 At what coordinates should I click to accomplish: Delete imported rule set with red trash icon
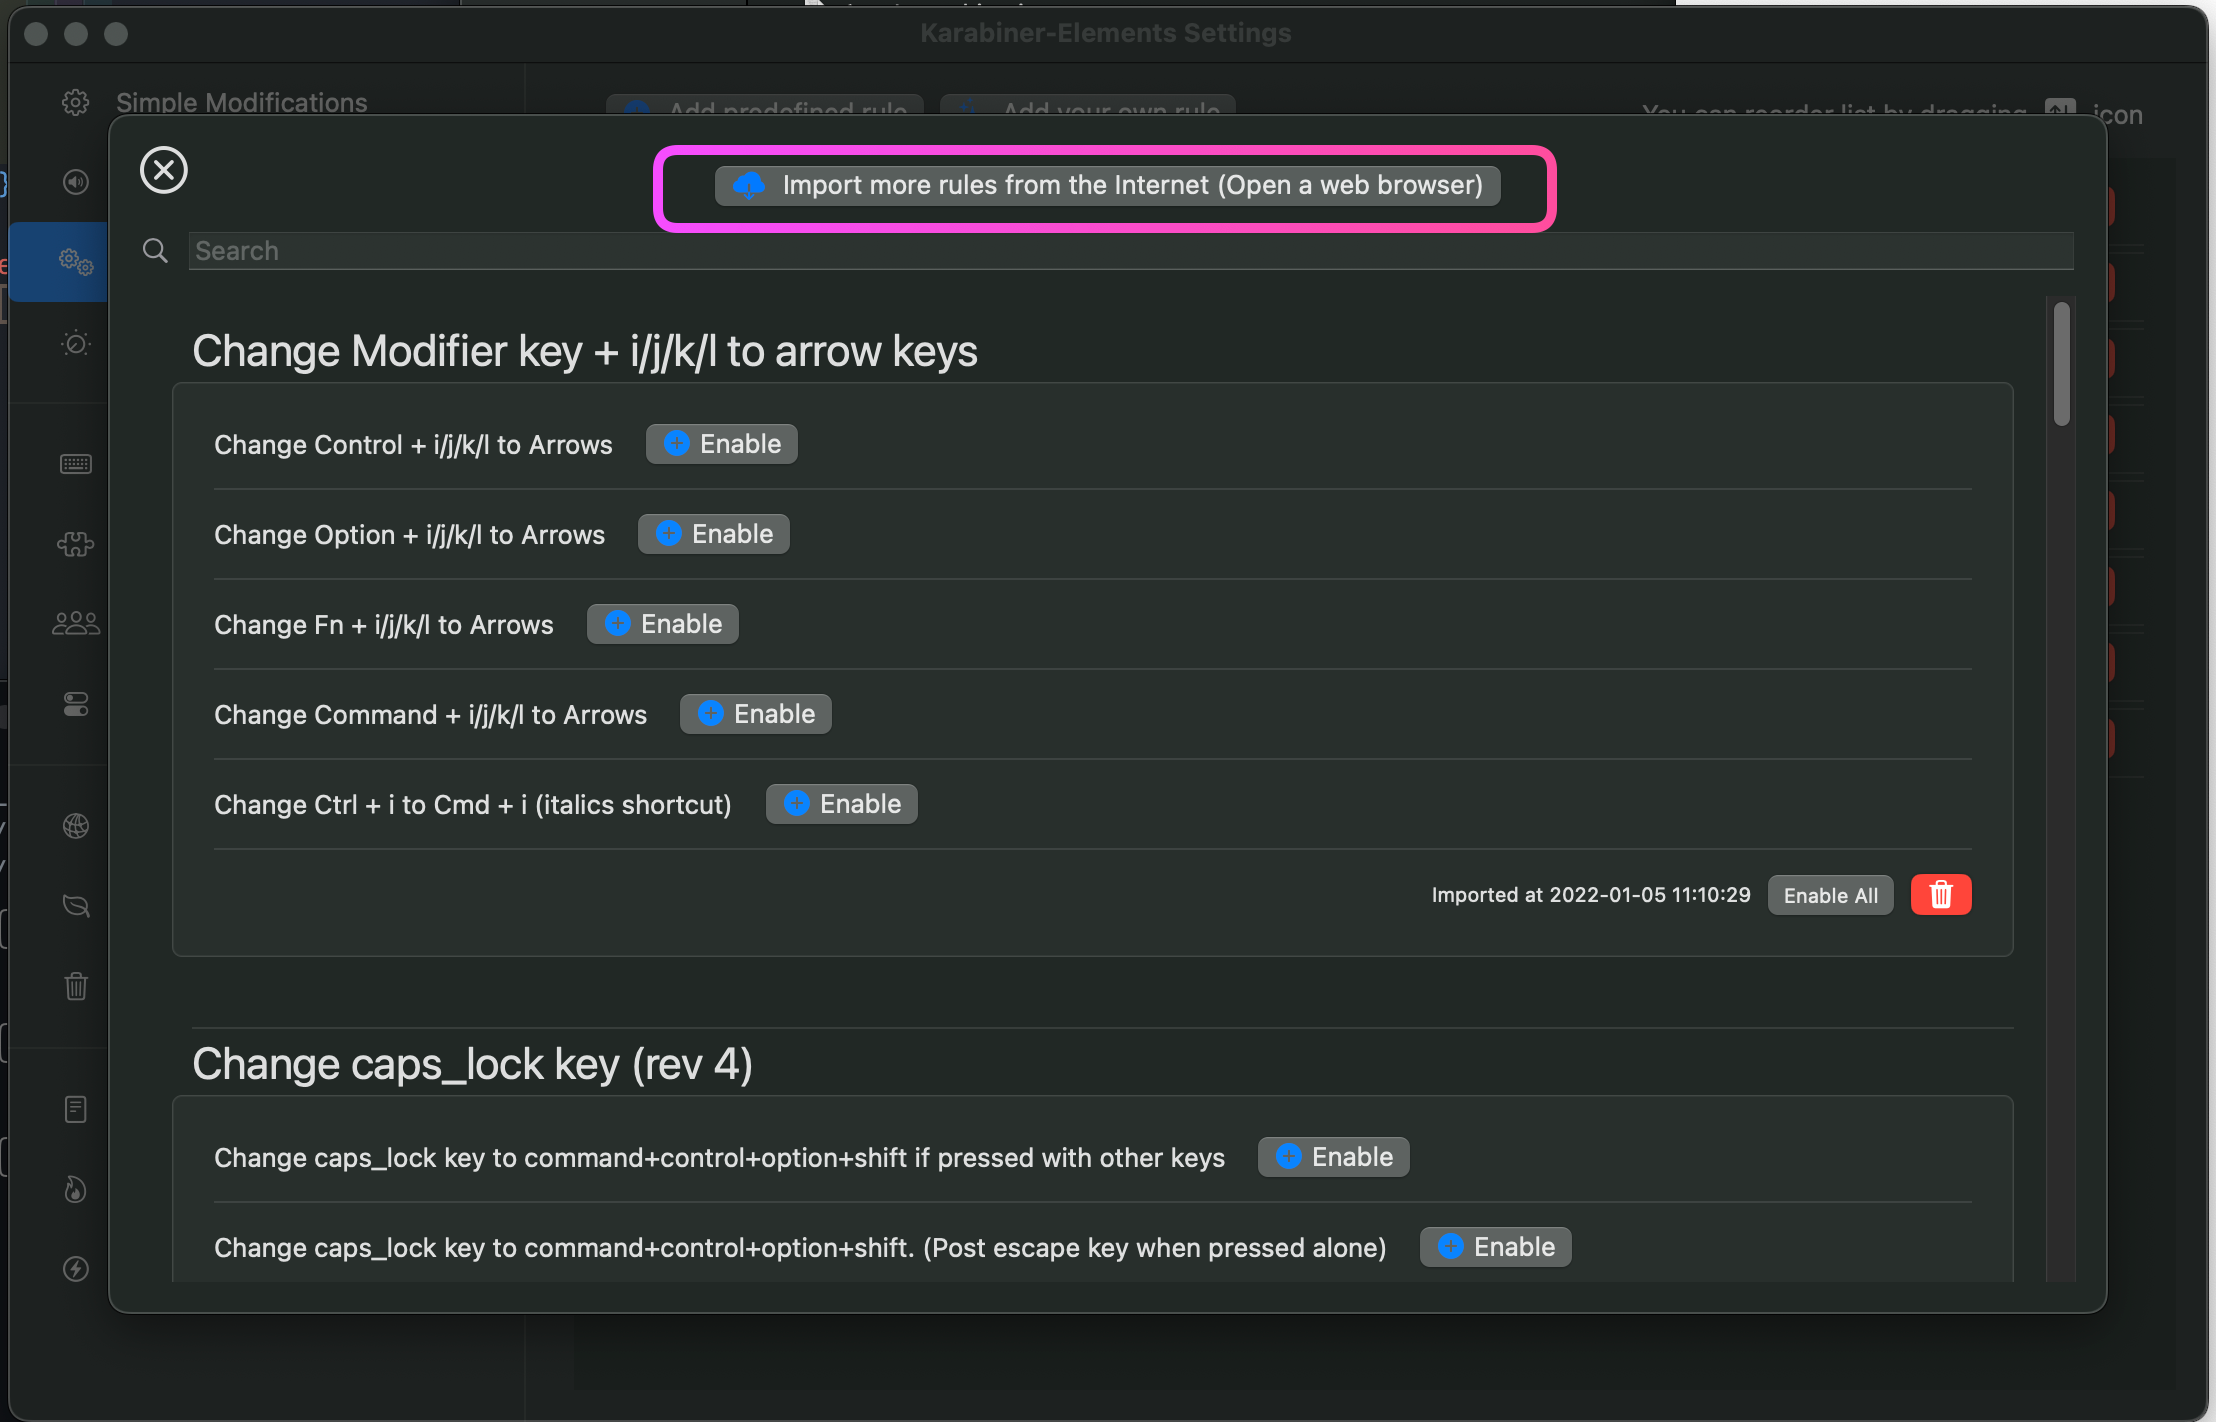point(1940,895)
